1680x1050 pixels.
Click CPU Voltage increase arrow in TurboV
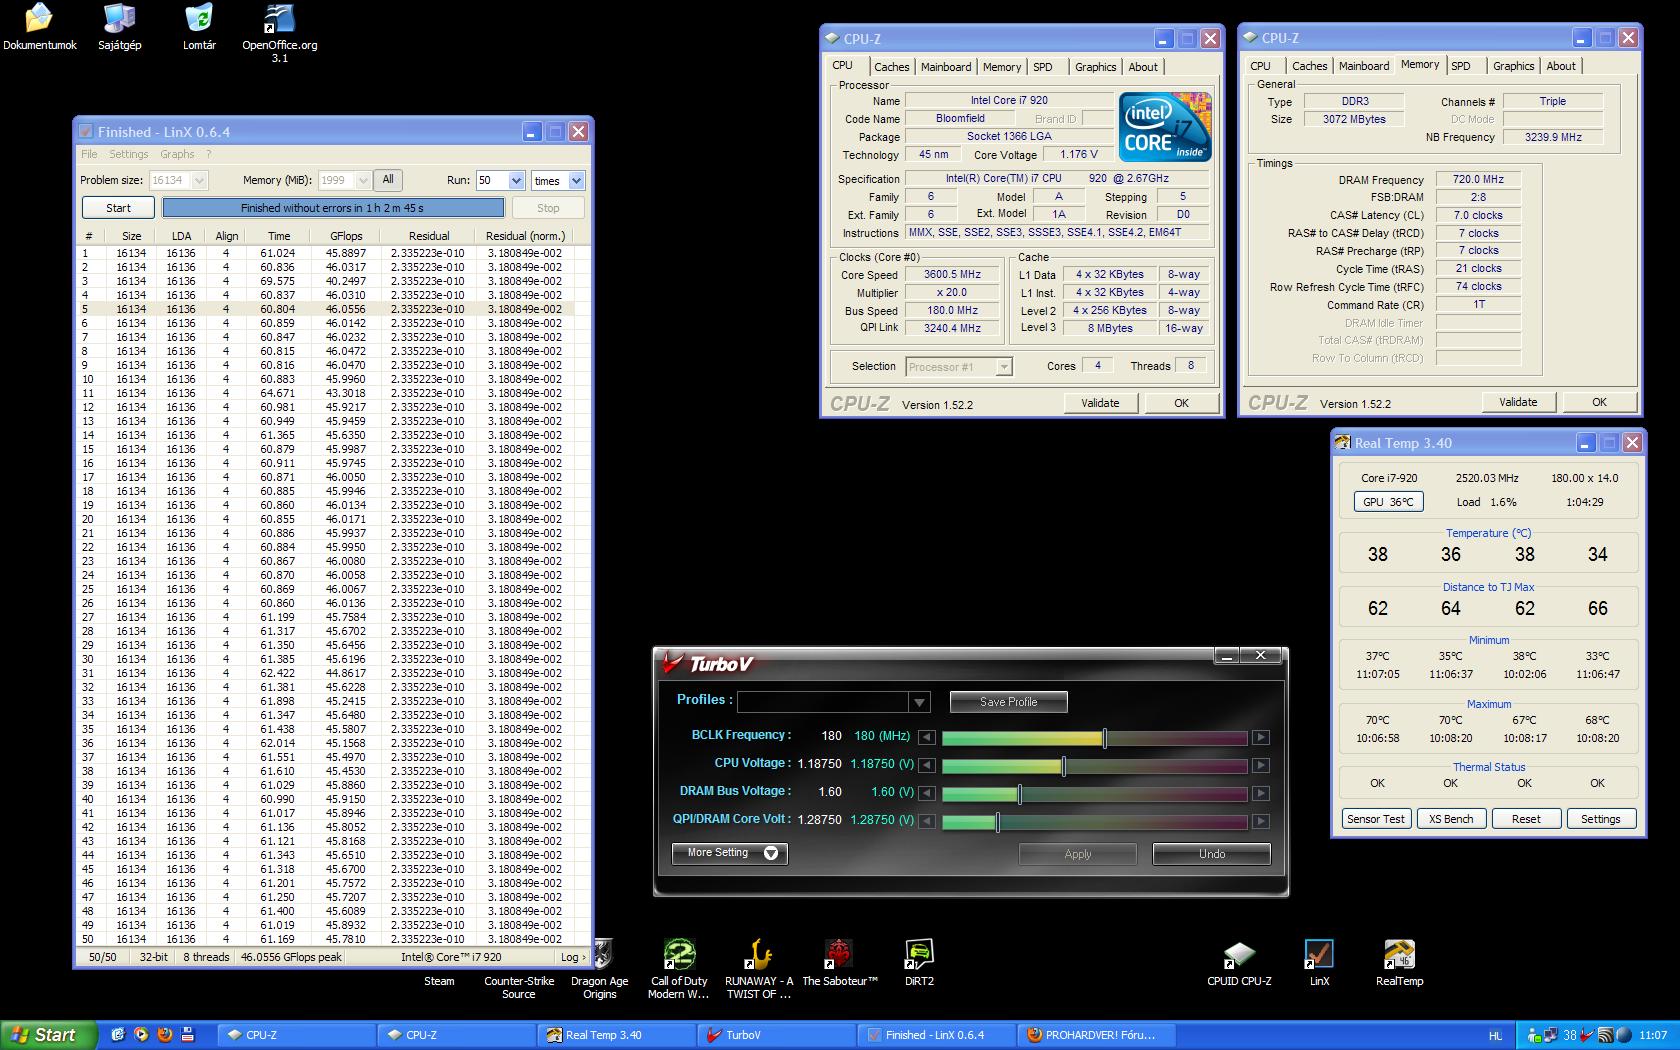(x=1261, y=765)
